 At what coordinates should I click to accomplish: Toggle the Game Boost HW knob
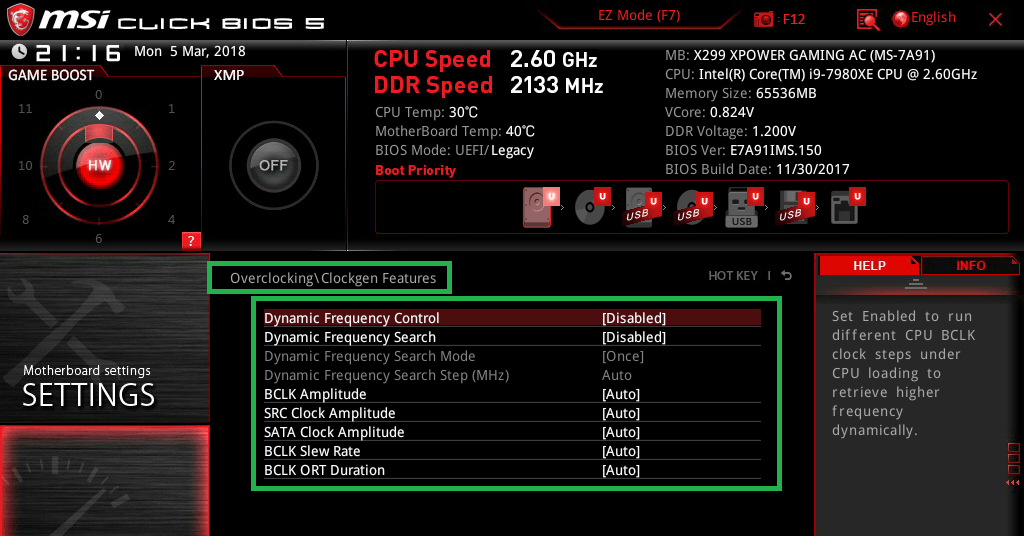99,165
